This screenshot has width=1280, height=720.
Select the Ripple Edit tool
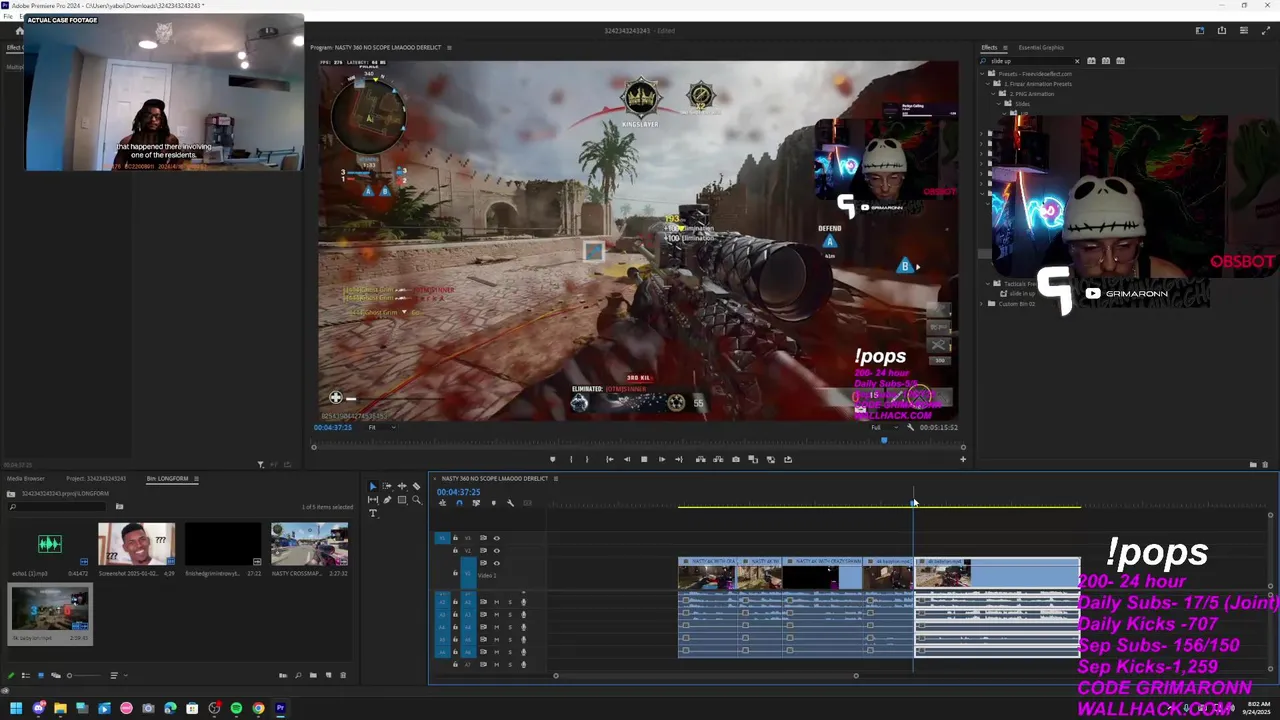(402, 486)
